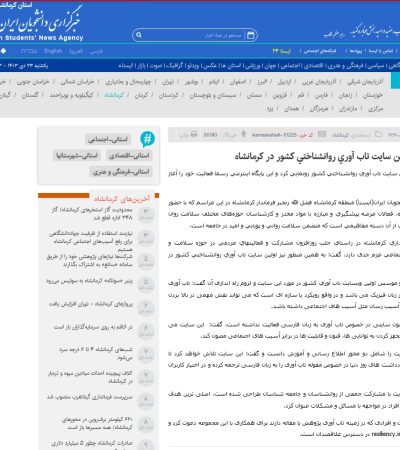Select آذربایجان شرقی province
Screen dimensions: 400x450
point(365,82)
